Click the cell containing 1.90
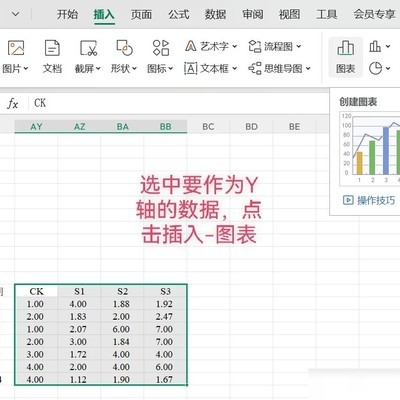The width and height of the screenshot is (400, 400). point(122,379)
